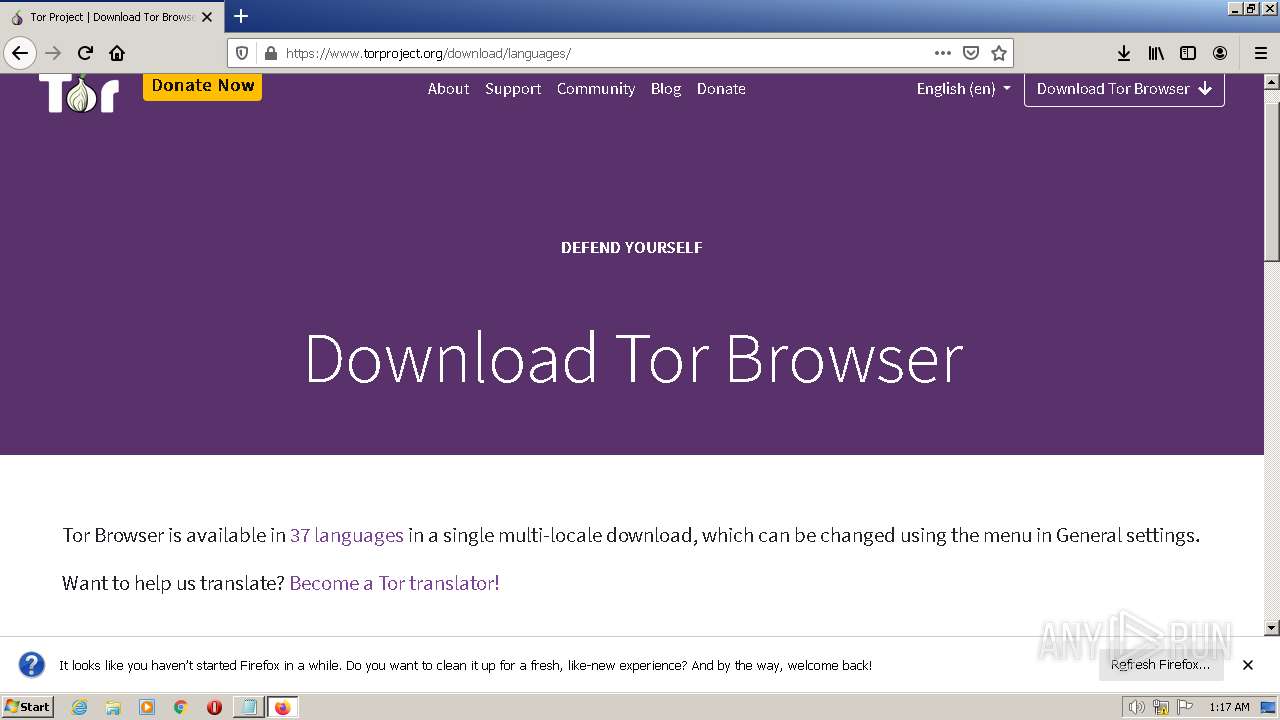Select the Firefox taskbar button

pos(282,707)
